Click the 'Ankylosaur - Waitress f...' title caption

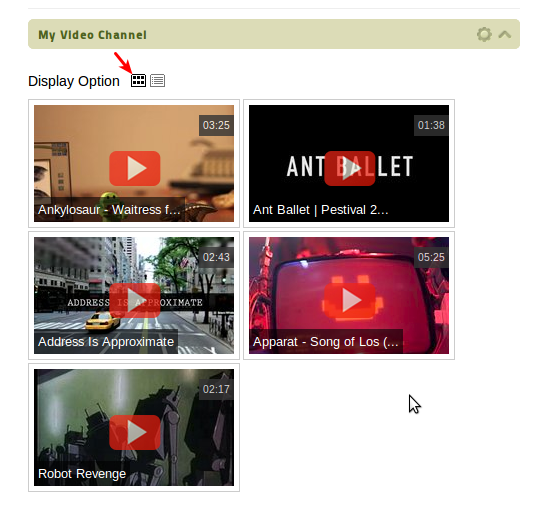[109, 210]
